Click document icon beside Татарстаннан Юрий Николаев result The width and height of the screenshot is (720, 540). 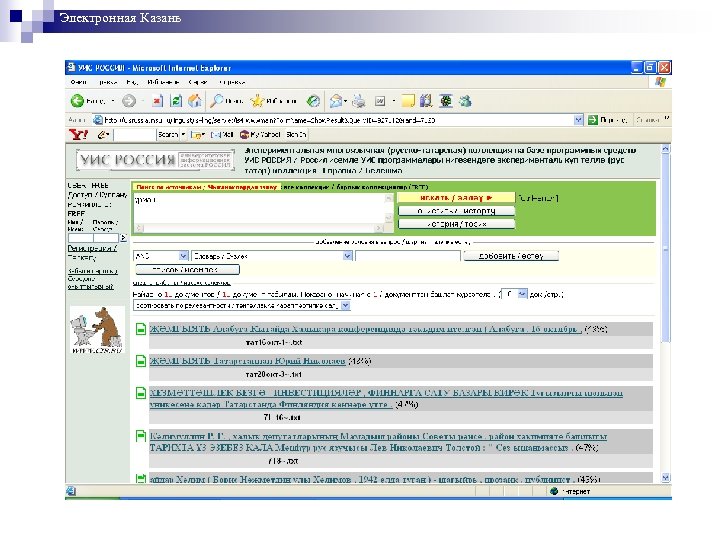(x=141, y=361)
